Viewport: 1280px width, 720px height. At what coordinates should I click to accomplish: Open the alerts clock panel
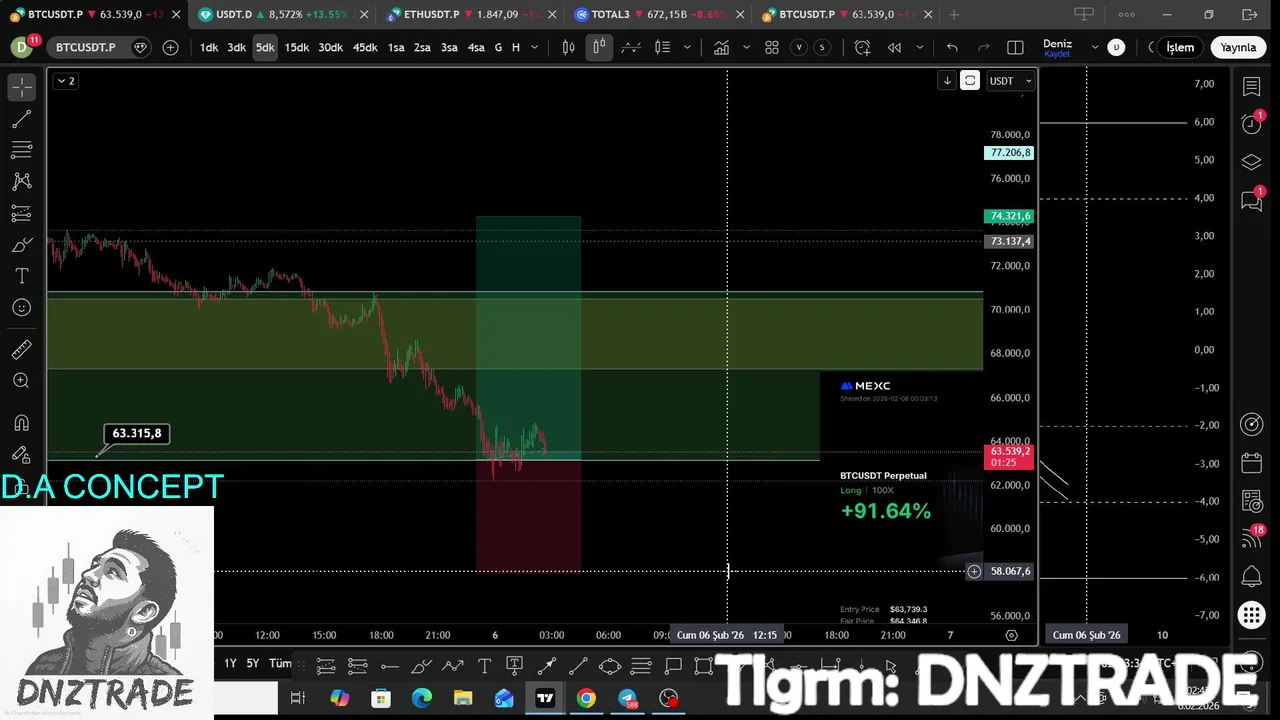coord(1251,124)
